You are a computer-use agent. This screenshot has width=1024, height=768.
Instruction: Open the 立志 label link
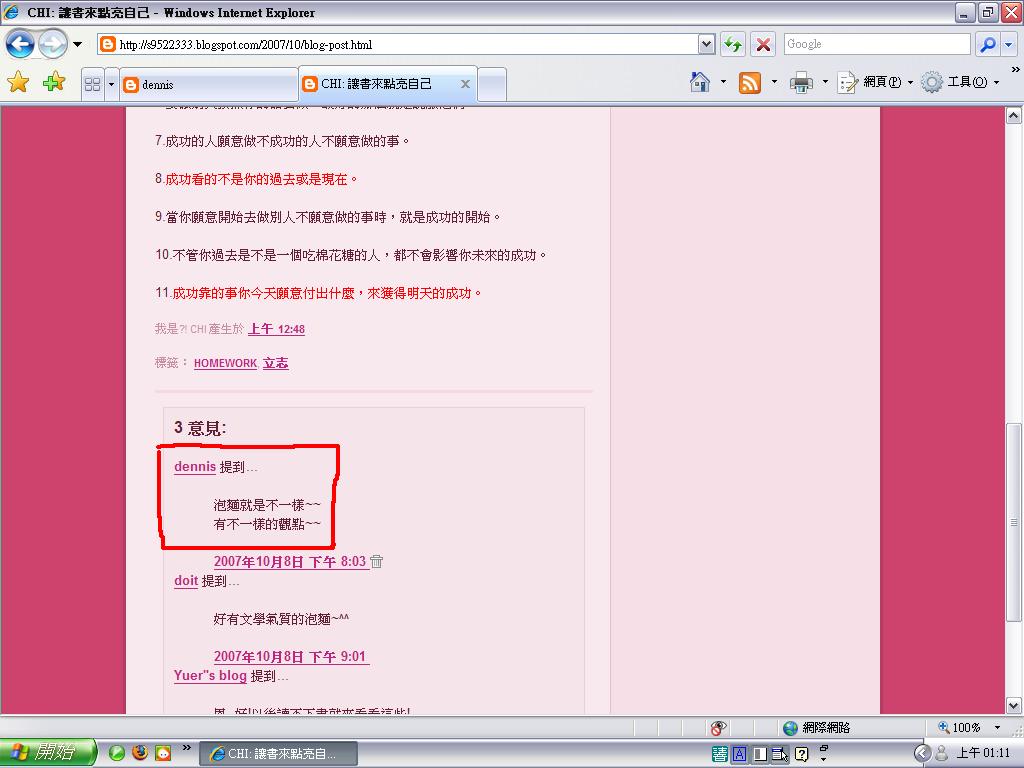[276, 363]
